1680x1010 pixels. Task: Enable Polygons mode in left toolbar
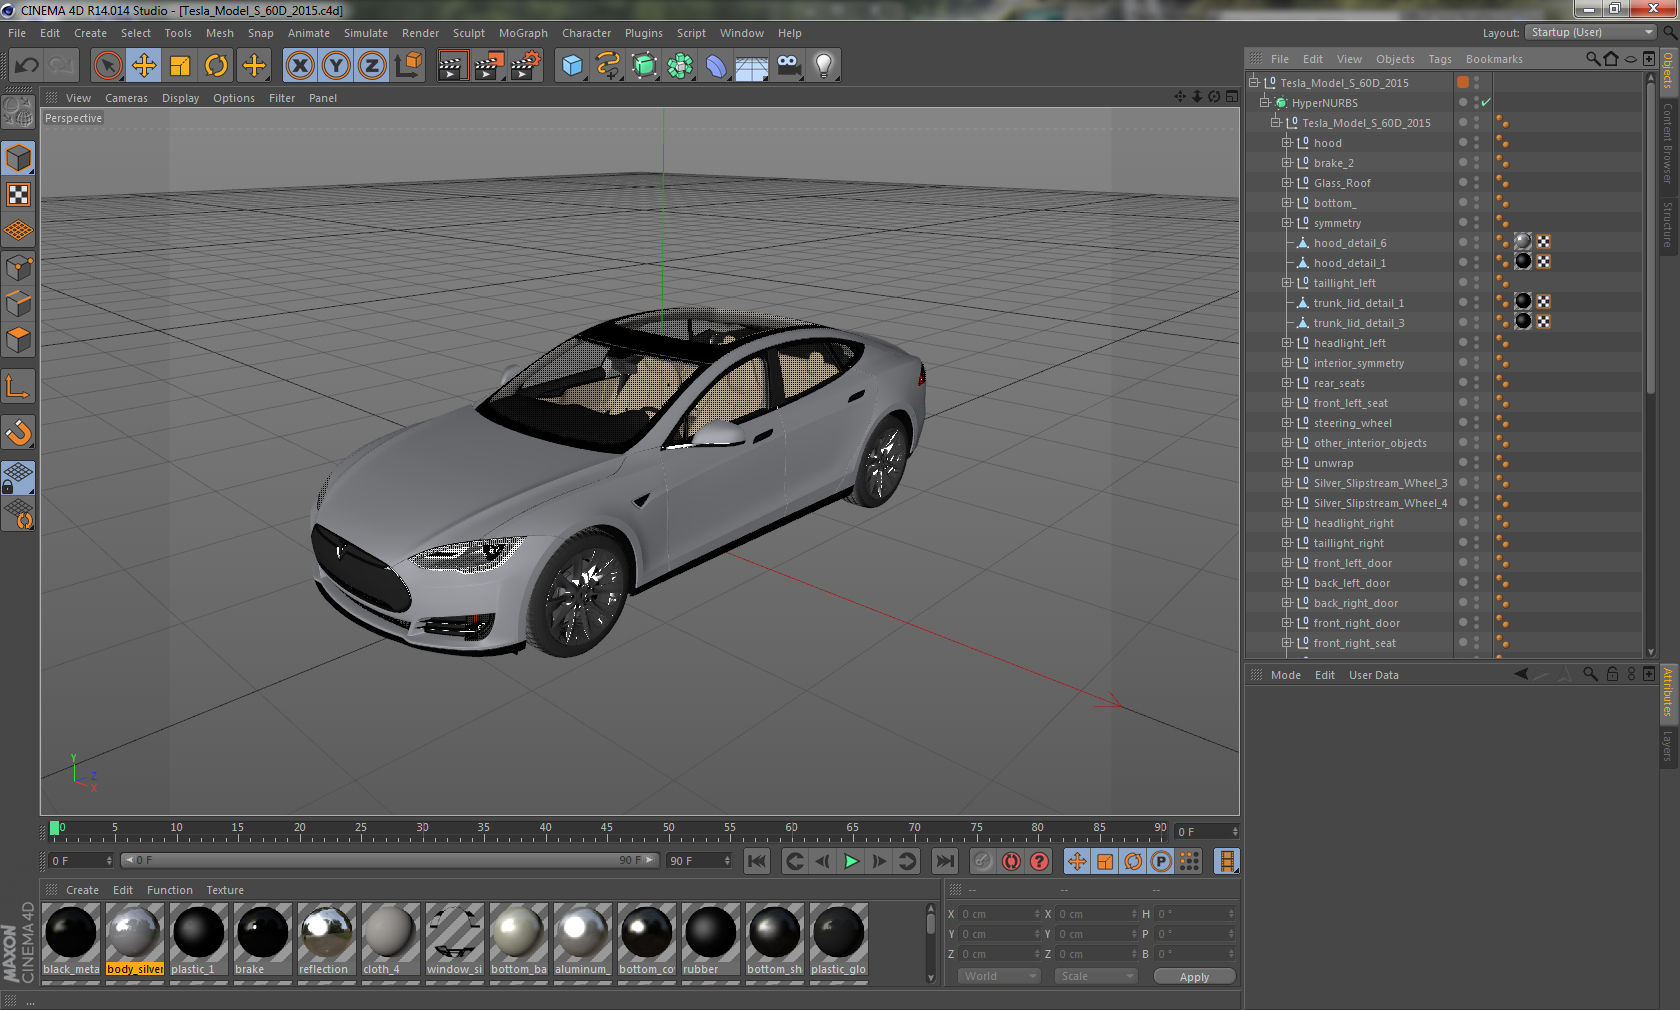pyautogui.click(x=19, y=340)
